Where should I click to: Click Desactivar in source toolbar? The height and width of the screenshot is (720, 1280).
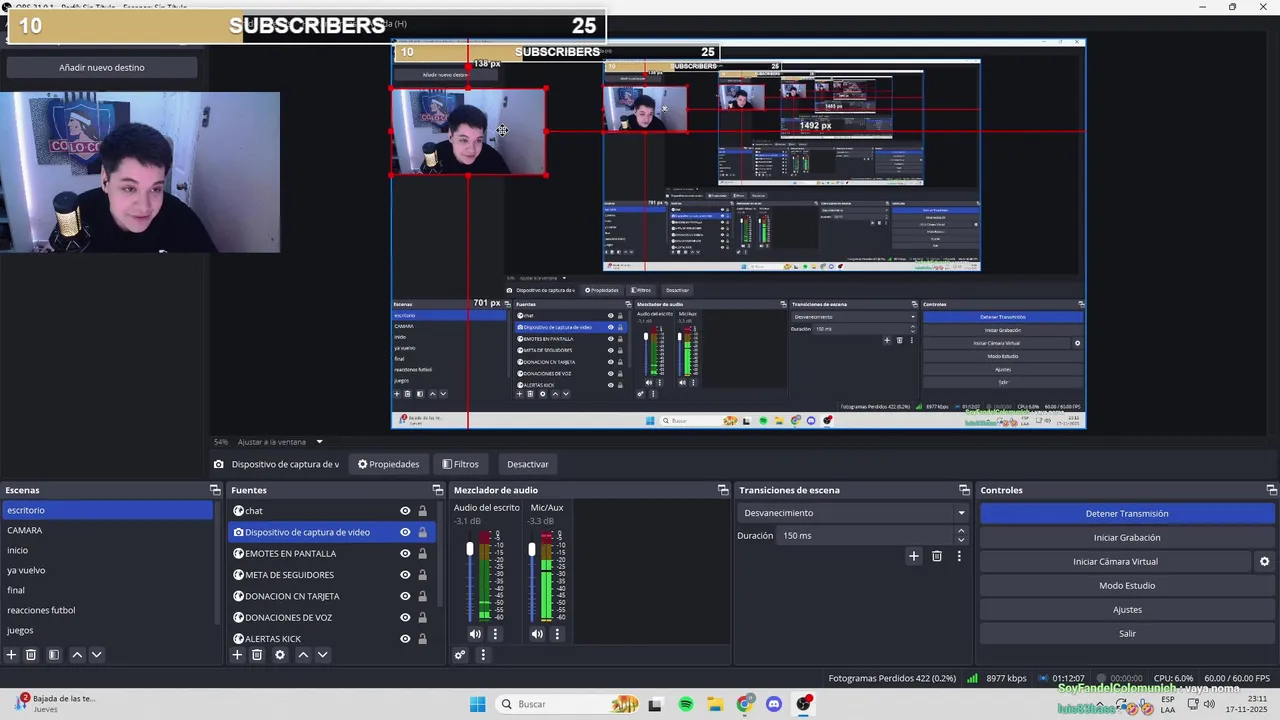coord(527,464)
